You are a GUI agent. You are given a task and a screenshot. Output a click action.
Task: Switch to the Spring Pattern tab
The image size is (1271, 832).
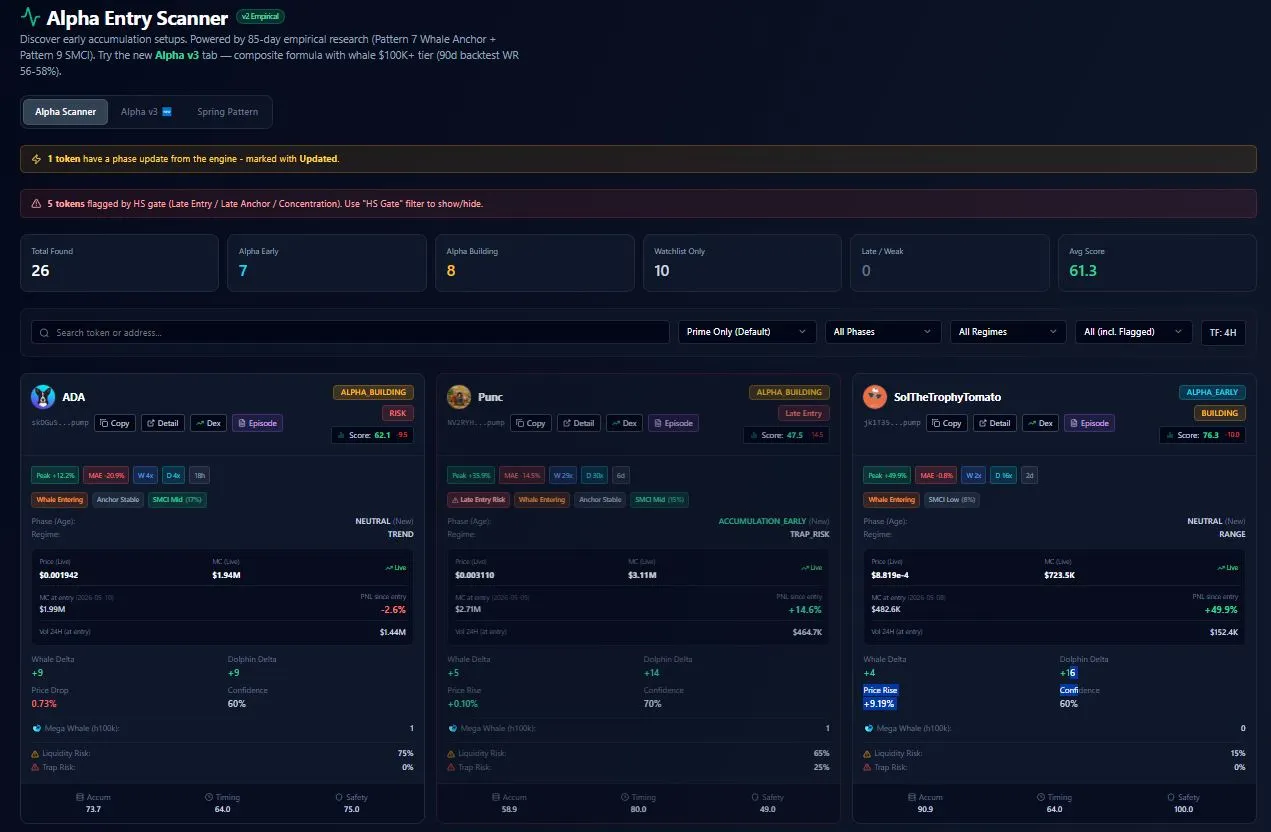[x=227, y=112]
